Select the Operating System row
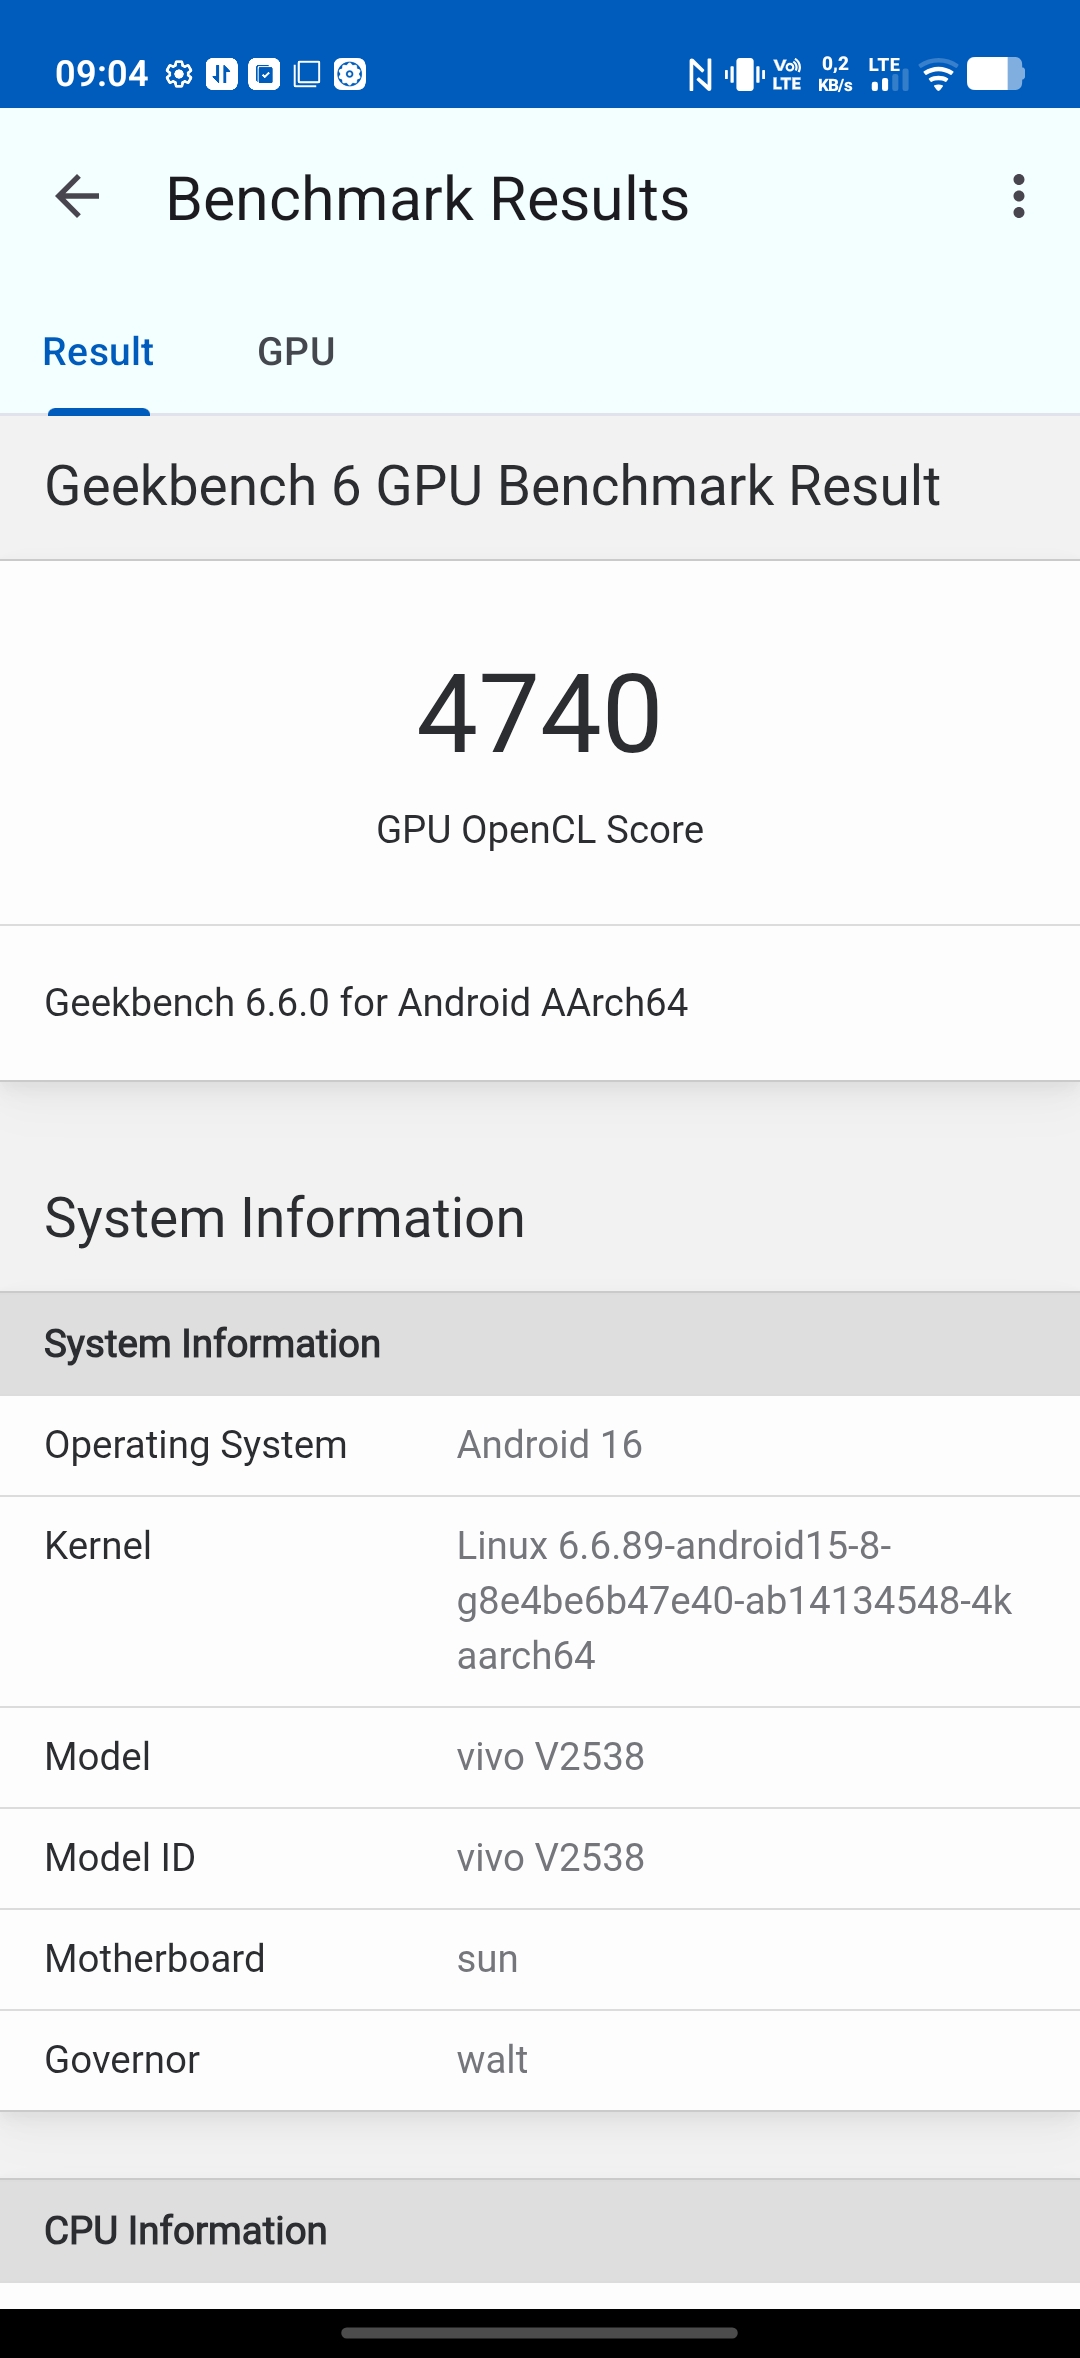 pyautogui.click(x=540, y=1445)
